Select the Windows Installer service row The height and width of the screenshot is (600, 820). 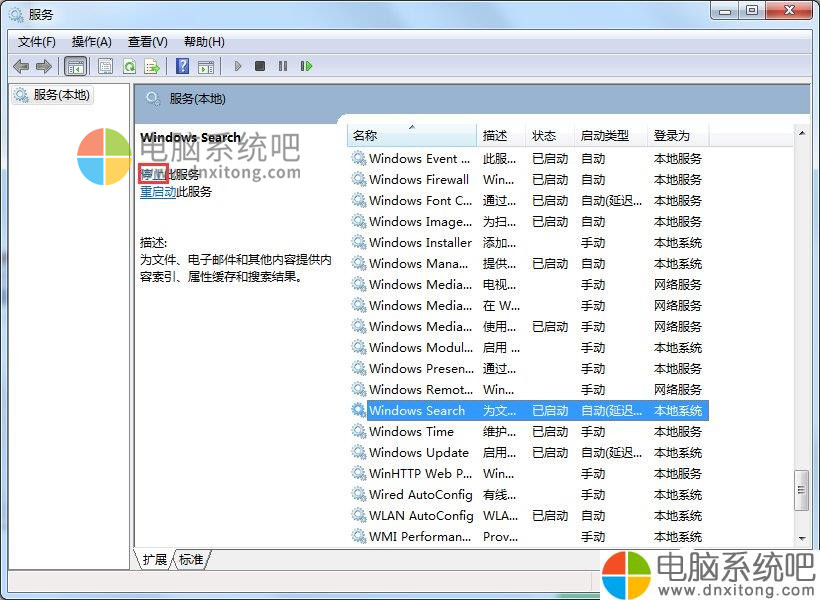point(528,243)
